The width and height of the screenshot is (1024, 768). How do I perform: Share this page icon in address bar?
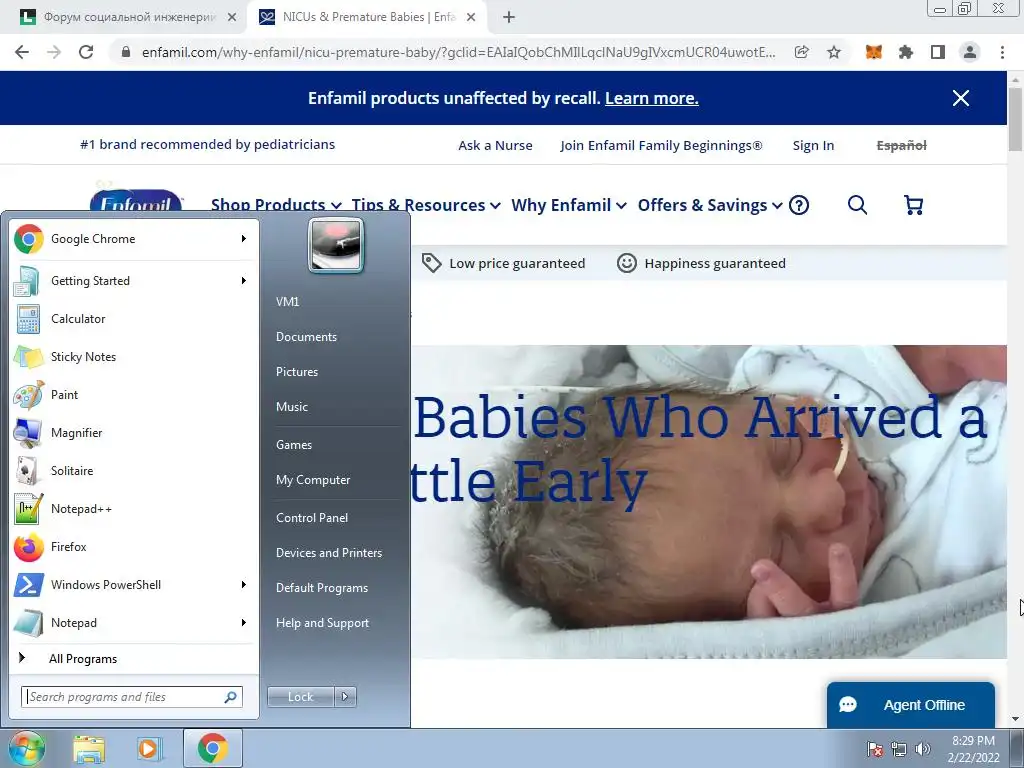pyautogui.click(x=802, y=52)
